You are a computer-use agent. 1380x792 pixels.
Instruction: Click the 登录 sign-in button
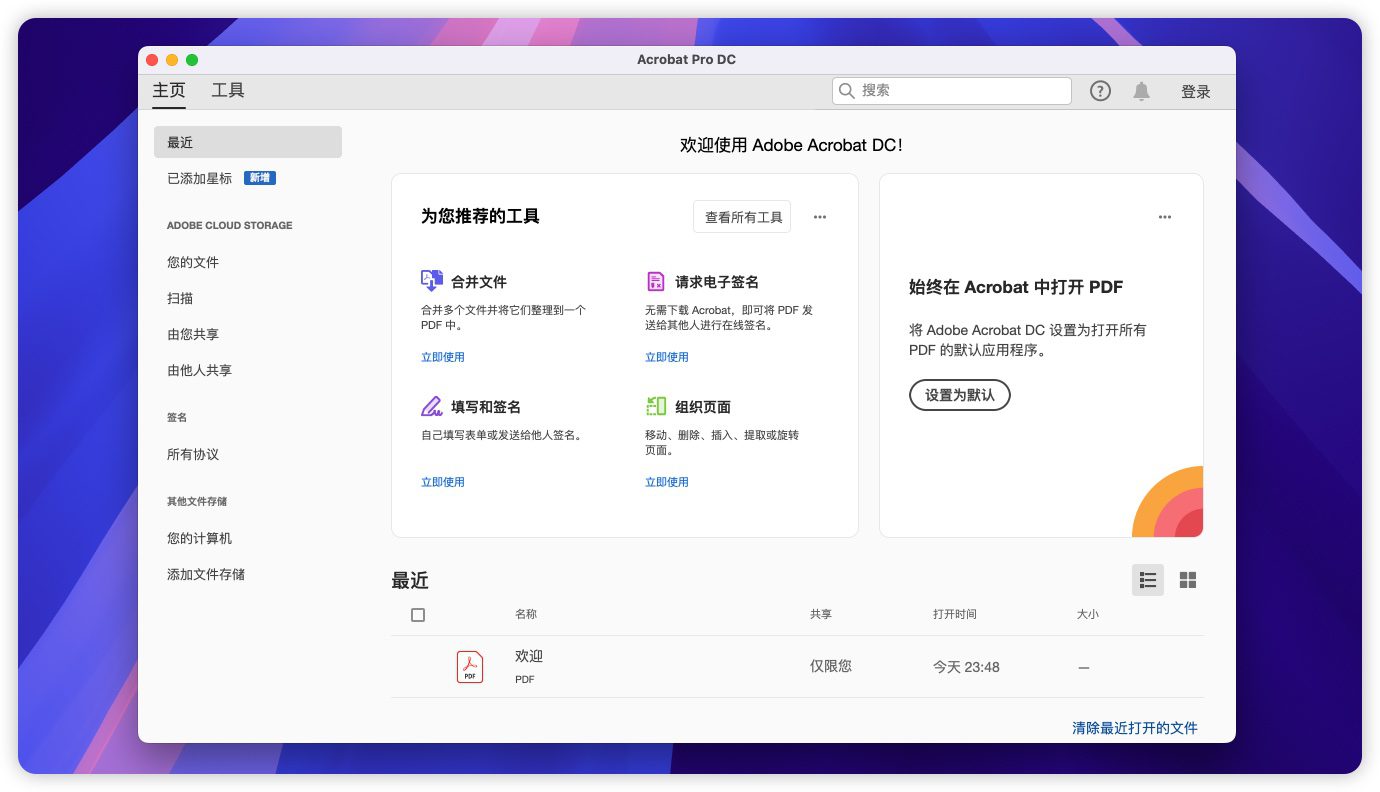(1196, 91)
